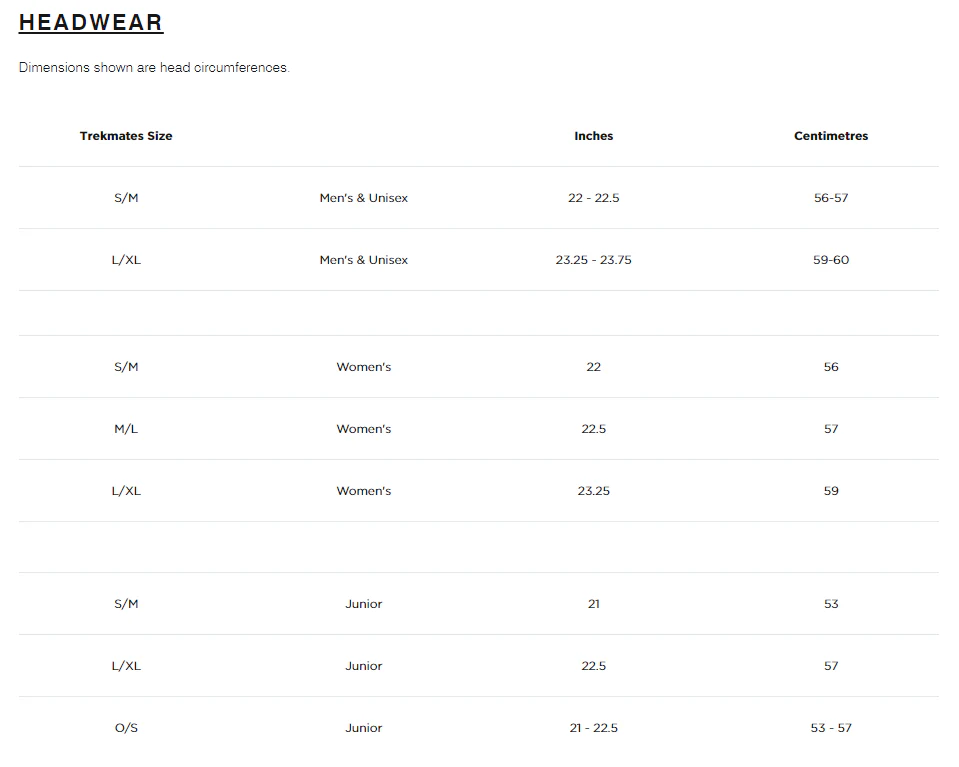Select the Inches column header

pyautogui.click(x=593, y=136)
